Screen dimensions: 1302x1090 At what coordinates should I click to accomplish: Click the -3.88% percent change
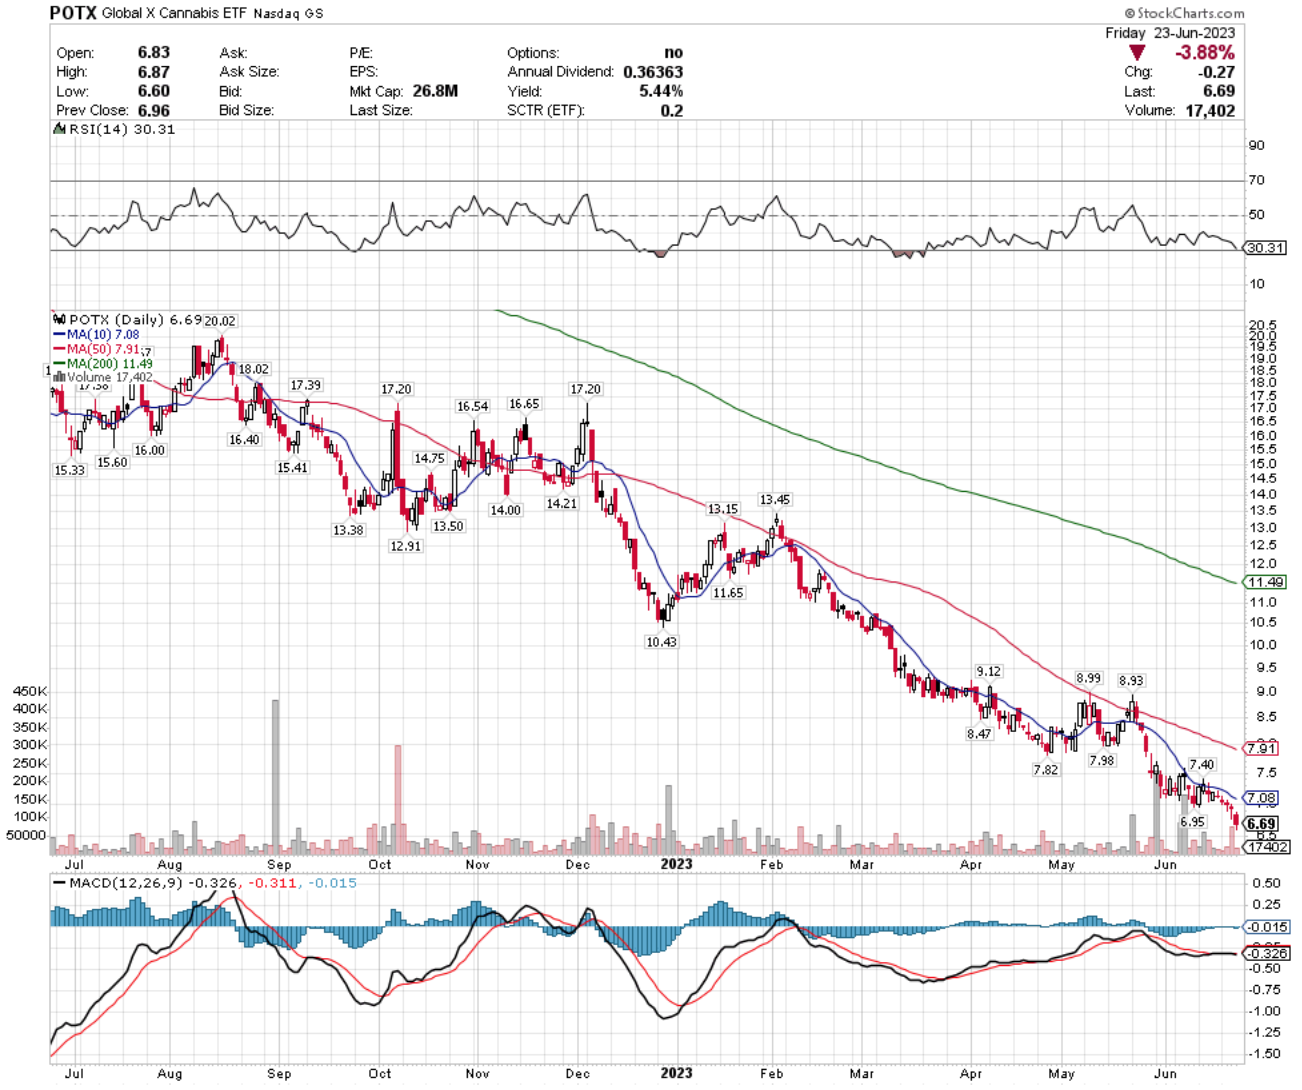click(1205, 52)
